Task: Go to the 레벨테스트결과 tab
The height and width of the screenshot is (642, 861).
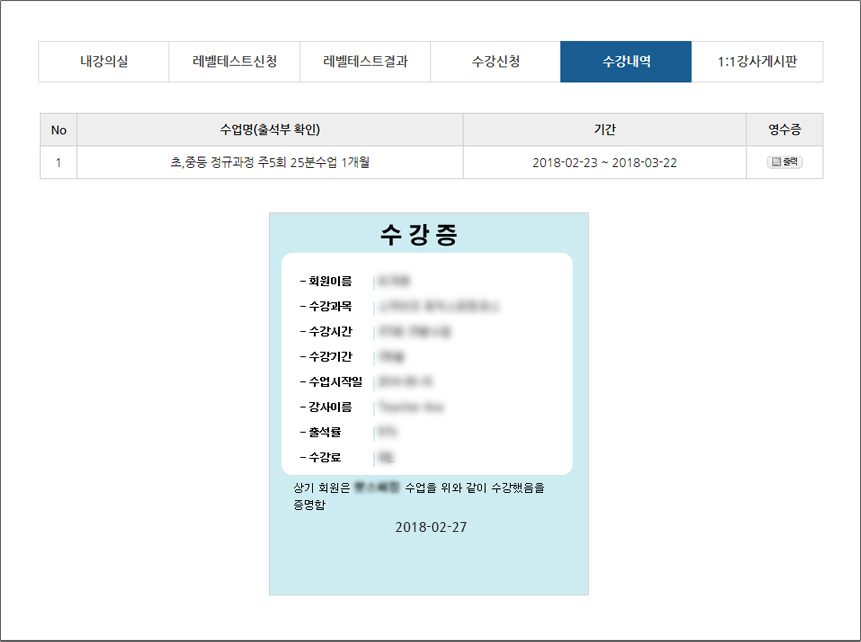Action: 365,62
